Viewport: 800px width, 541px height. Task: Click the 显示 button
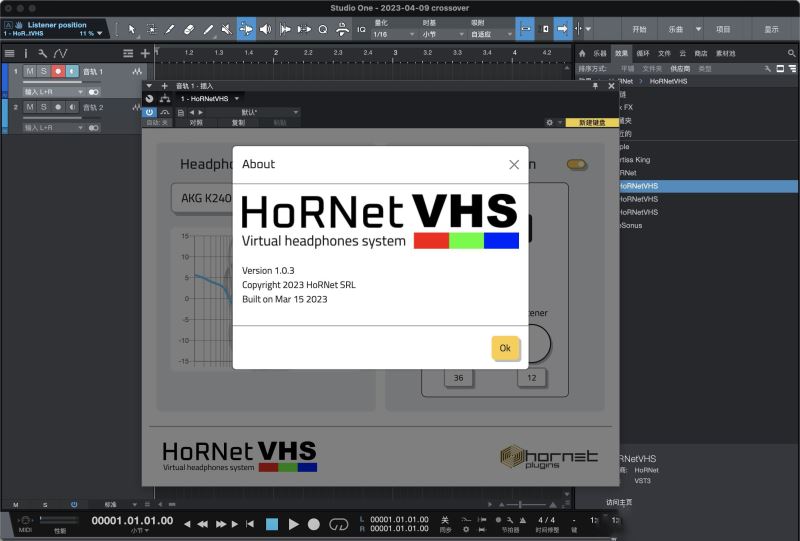click(771, 29)
